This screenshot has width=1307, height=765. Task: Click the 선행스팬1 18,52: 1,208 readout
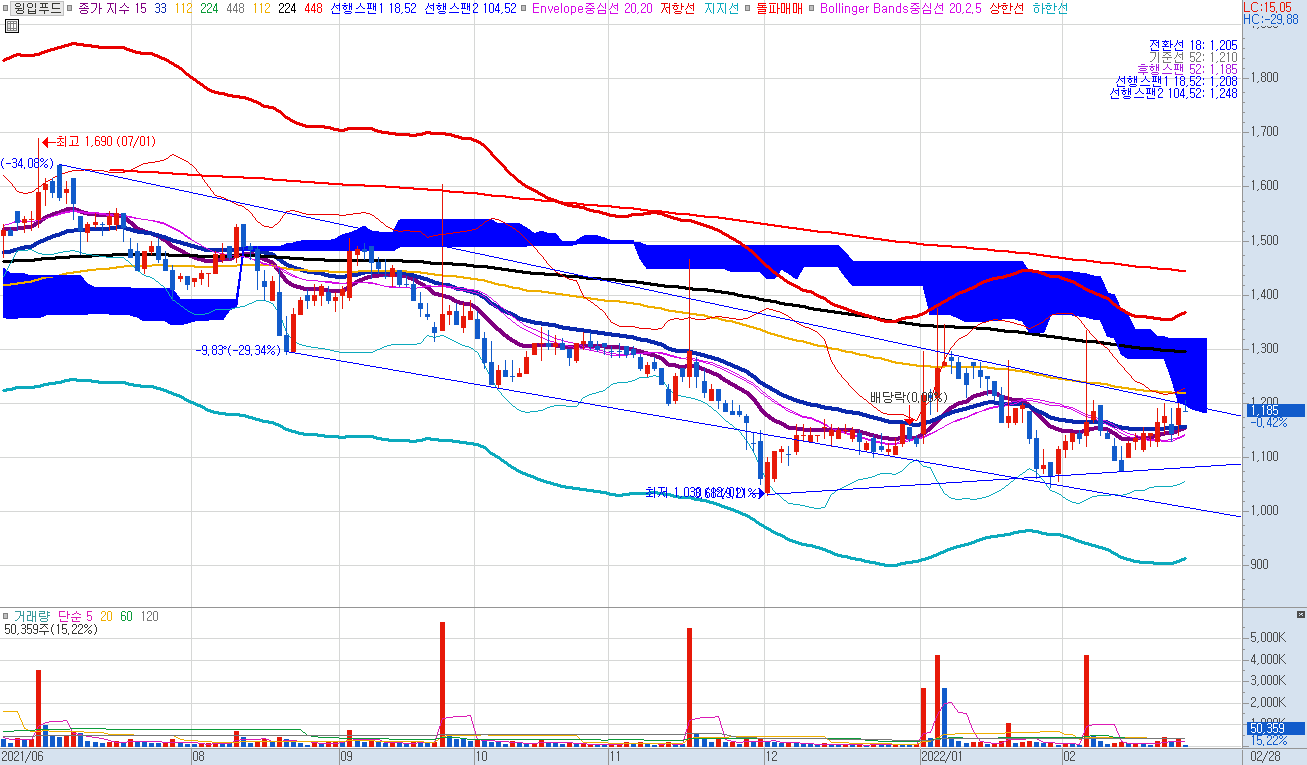click(1177, 81)
